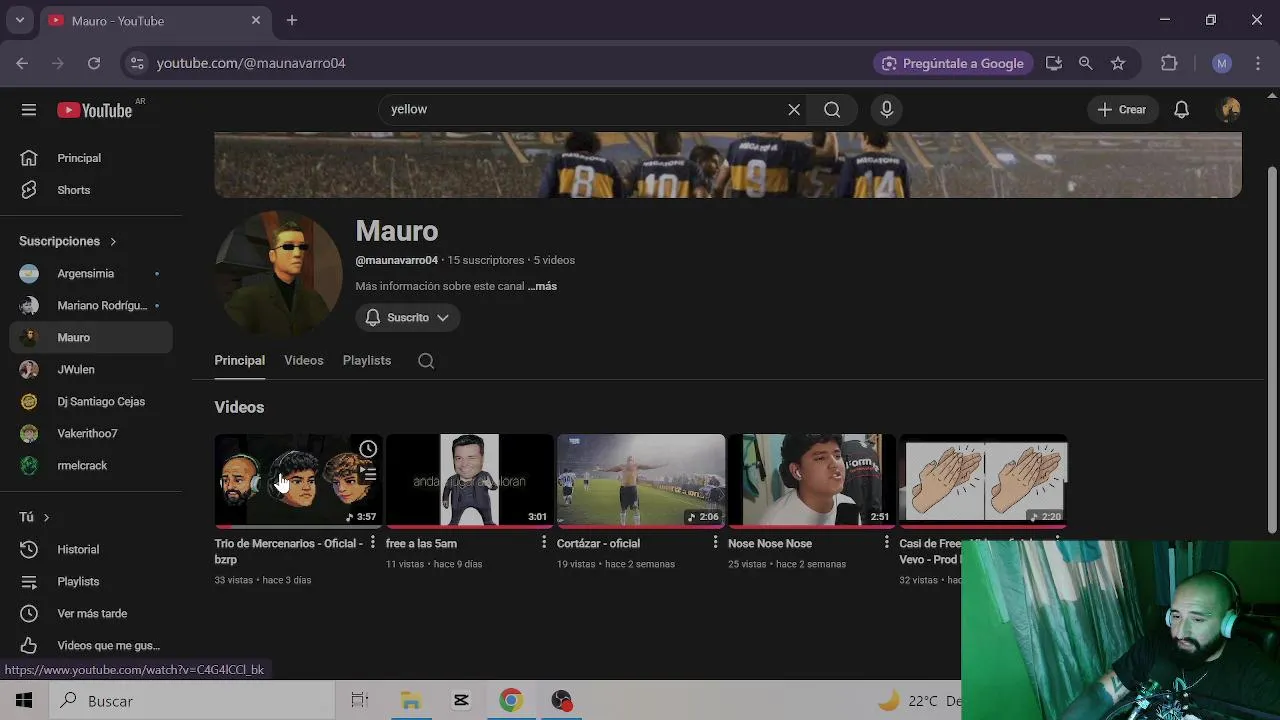1280x720 pixels.
Task: Open the Suscrito notification dropdown
Action: coord(408,318)
